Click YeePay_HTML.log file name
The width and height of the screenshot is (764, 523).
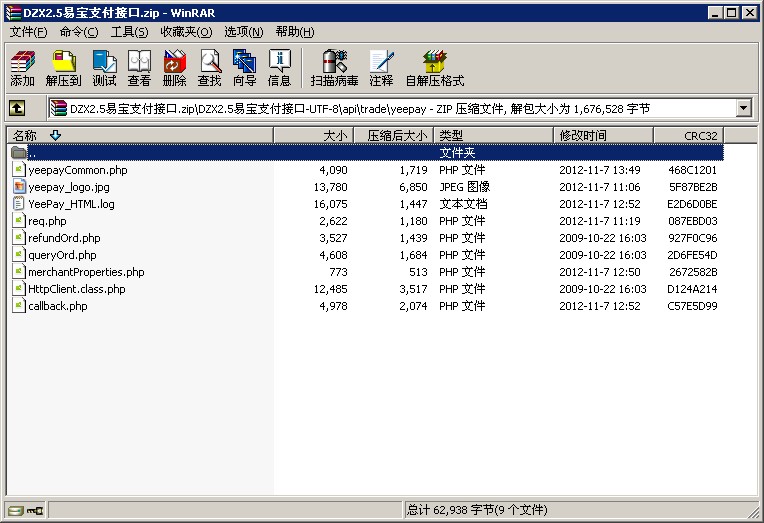click(71, 204)
